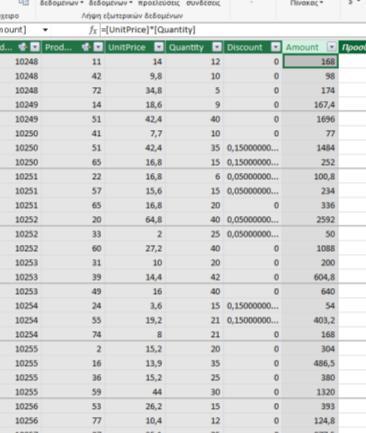Viewport: 366px width, 433px height.
Task: Select product cell 59 in the 10255 row
Action: coord(73,392)
